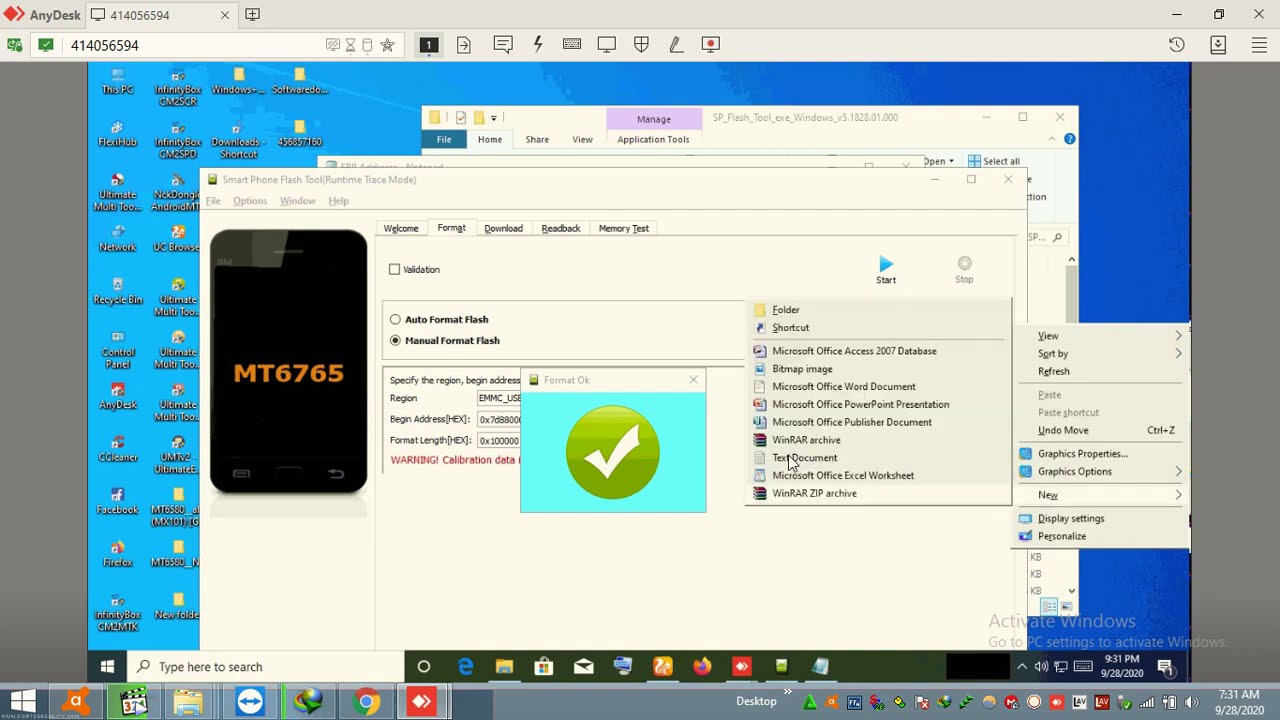This screenshot has width=1280, height=720.
Task: Open This PC desktop icon
Action: pos(117,82)
